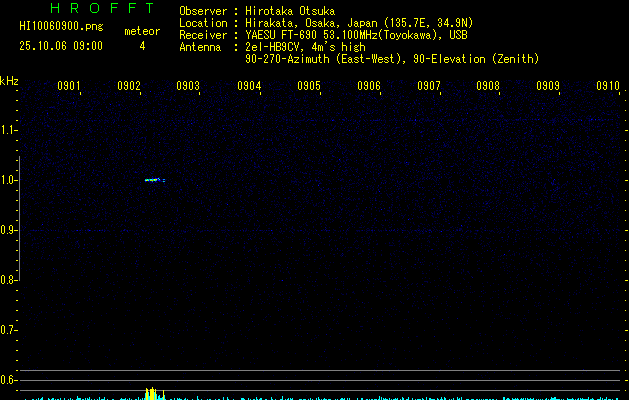Select the 0910 time marker

[x=608, y=87]
